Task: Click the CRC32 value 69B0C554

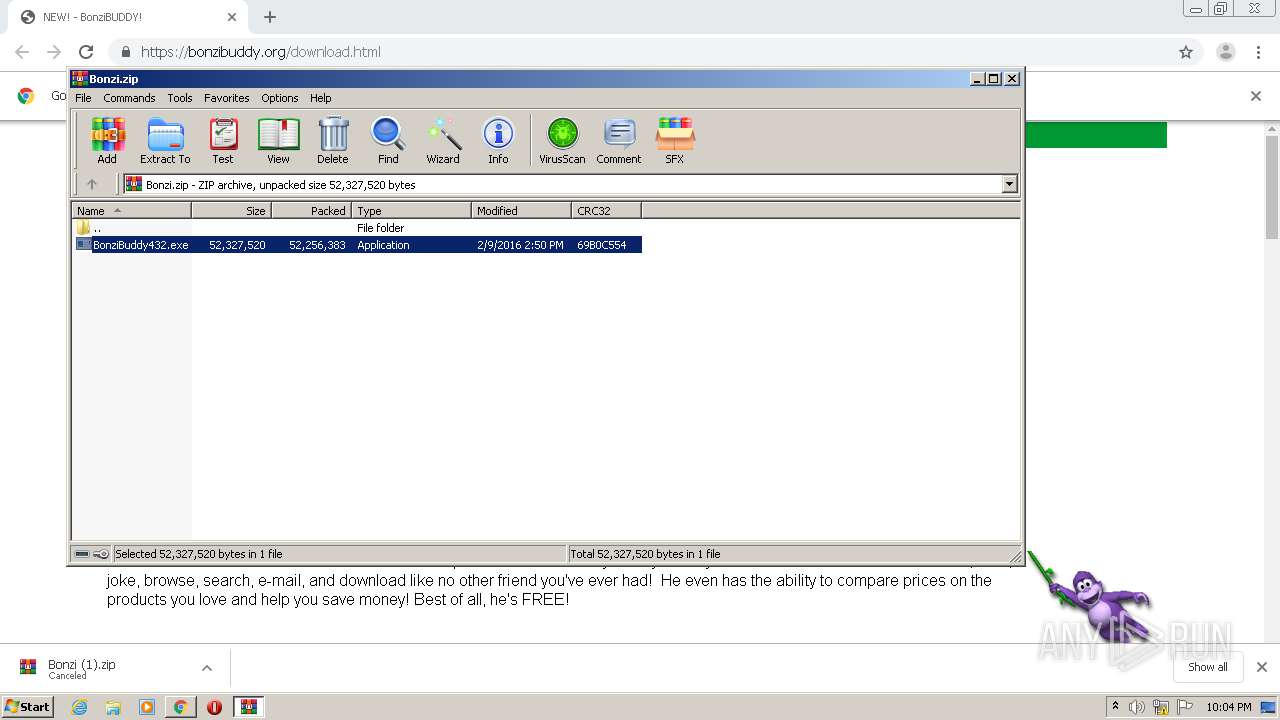Action: [602, 245]
